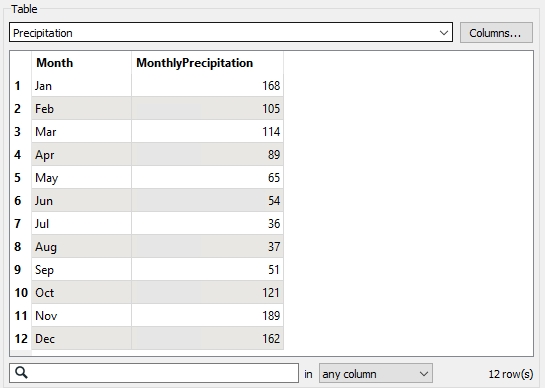Click the MonthlyPrecipitation column header

(x=208, y=63)
